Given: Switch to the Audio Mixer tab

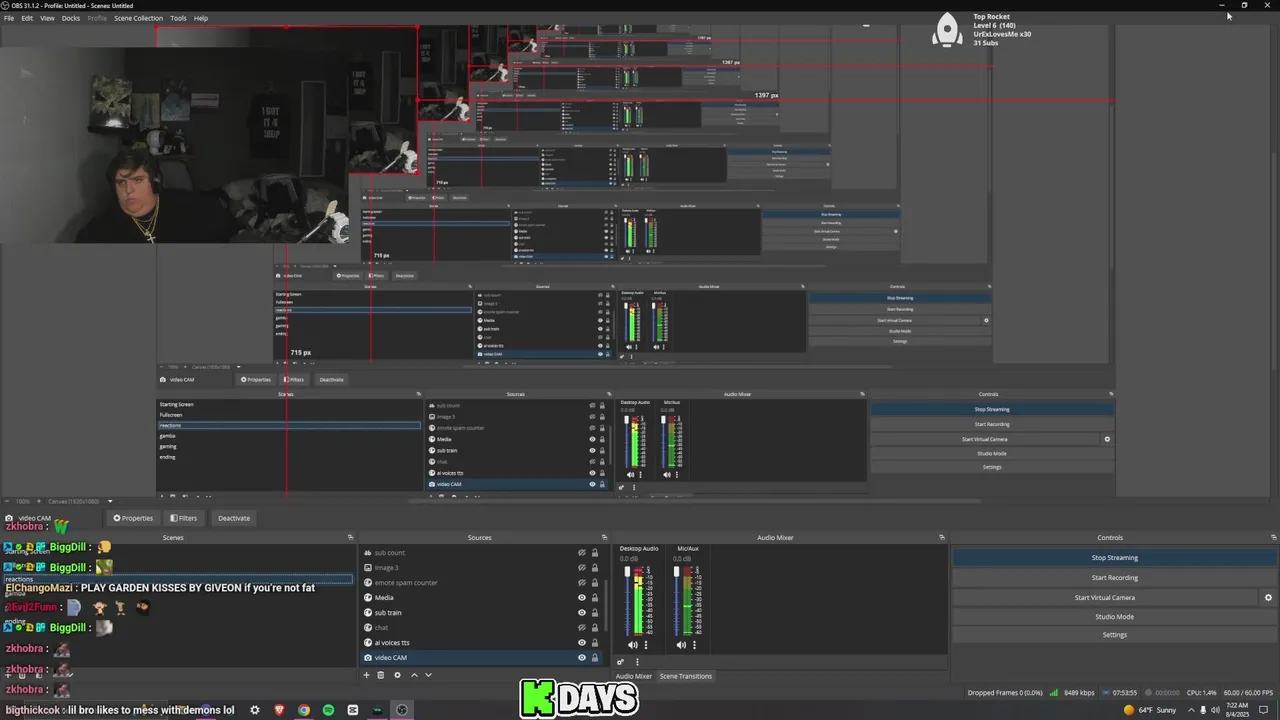Looking at the screenshot, I should (633, 676).
